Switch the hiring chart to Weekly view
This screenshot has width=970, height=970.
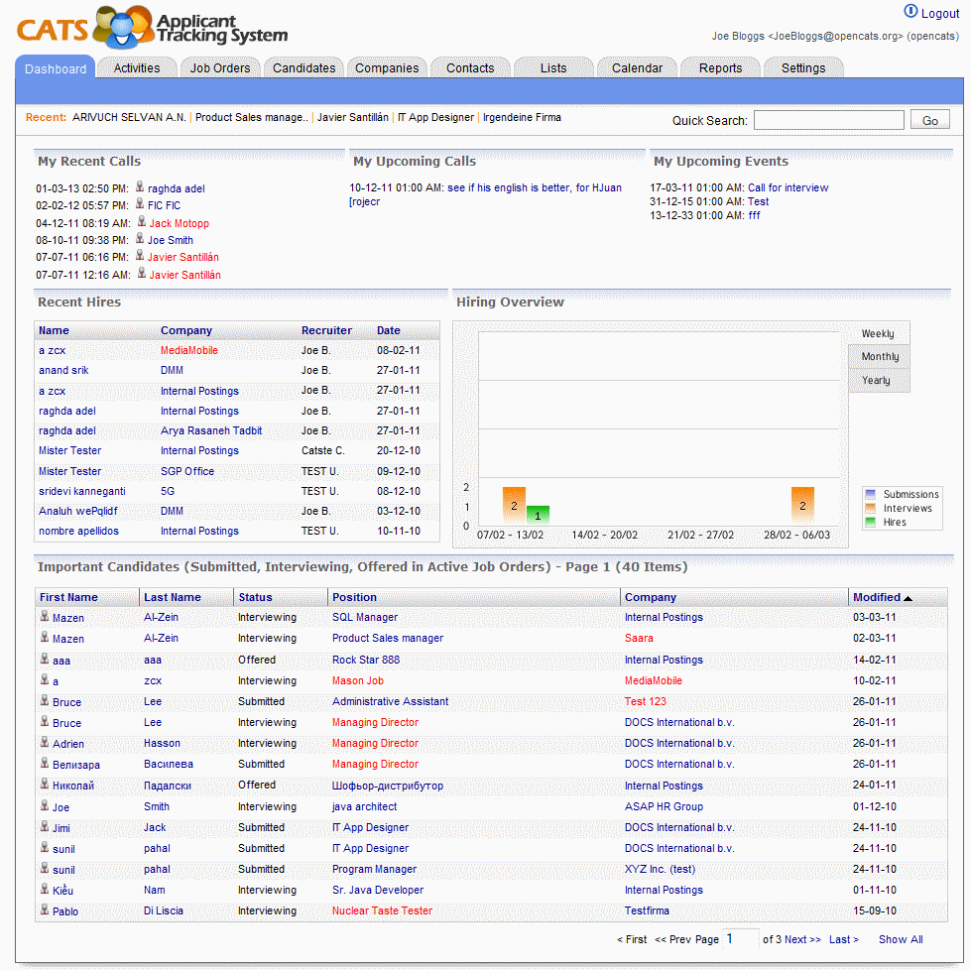[x=878, y=333]
